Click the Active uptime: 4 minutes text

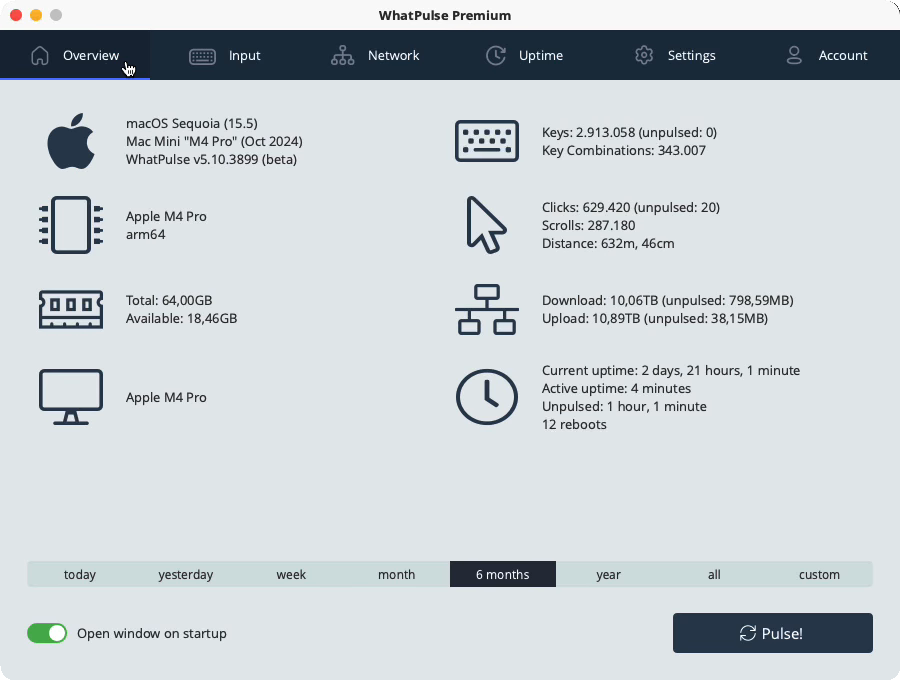click(x=616, y=388)
